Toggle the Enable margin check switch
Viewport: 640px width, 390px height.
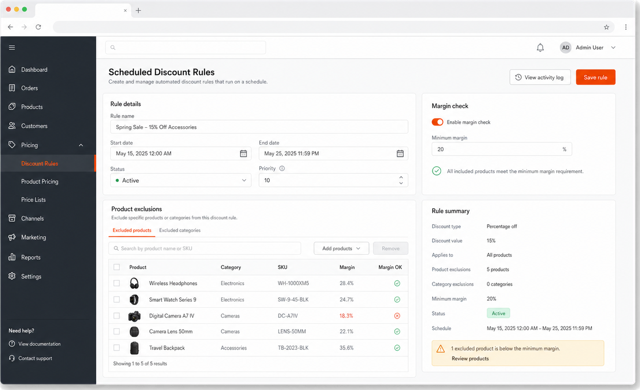tap(437, 122)
